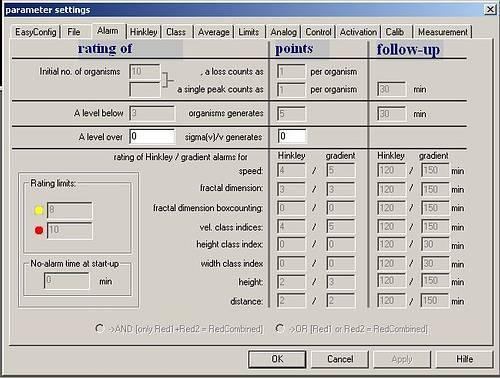Open help with the Hilfe button
The width and height of the screenshot is (500, 378).
(x=465, y=359)
